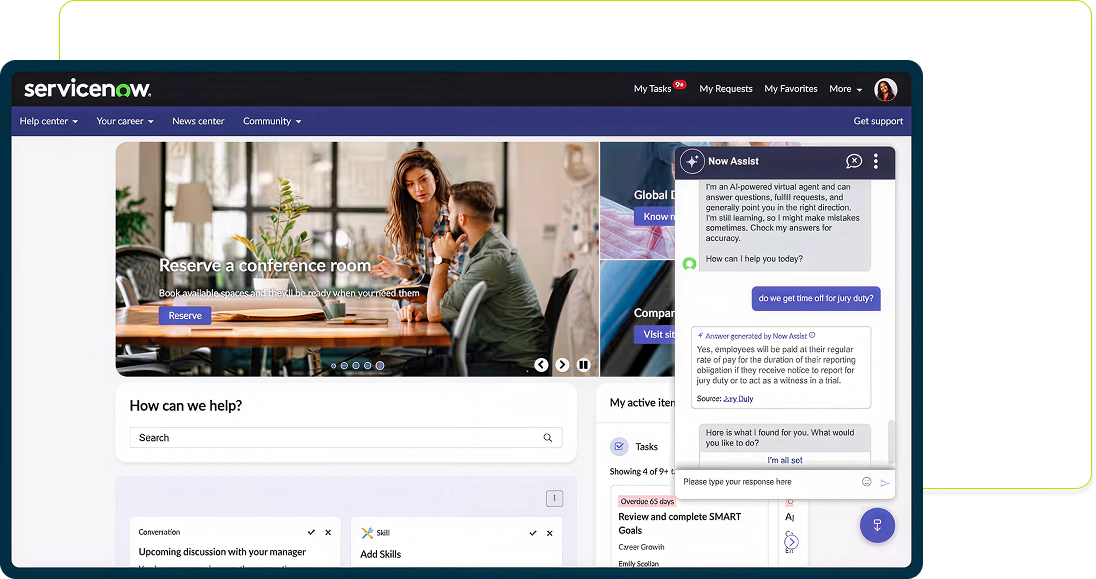Open the Jury Duty source link
The height and width of the screenshot is (579, 1096).
(738, 399)
